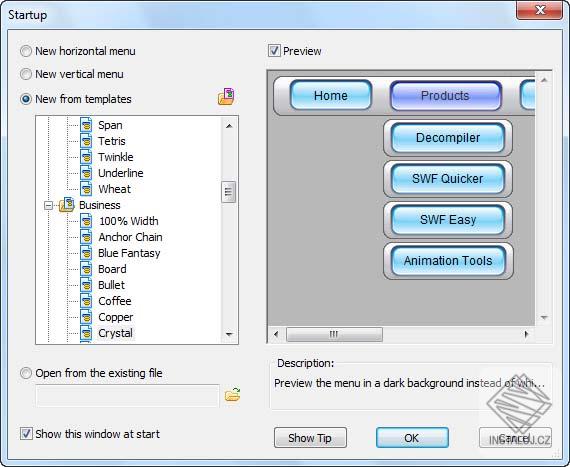Click the Span template file icon
The height and width of the screenshot is (467, 570).
coord(86,125)
